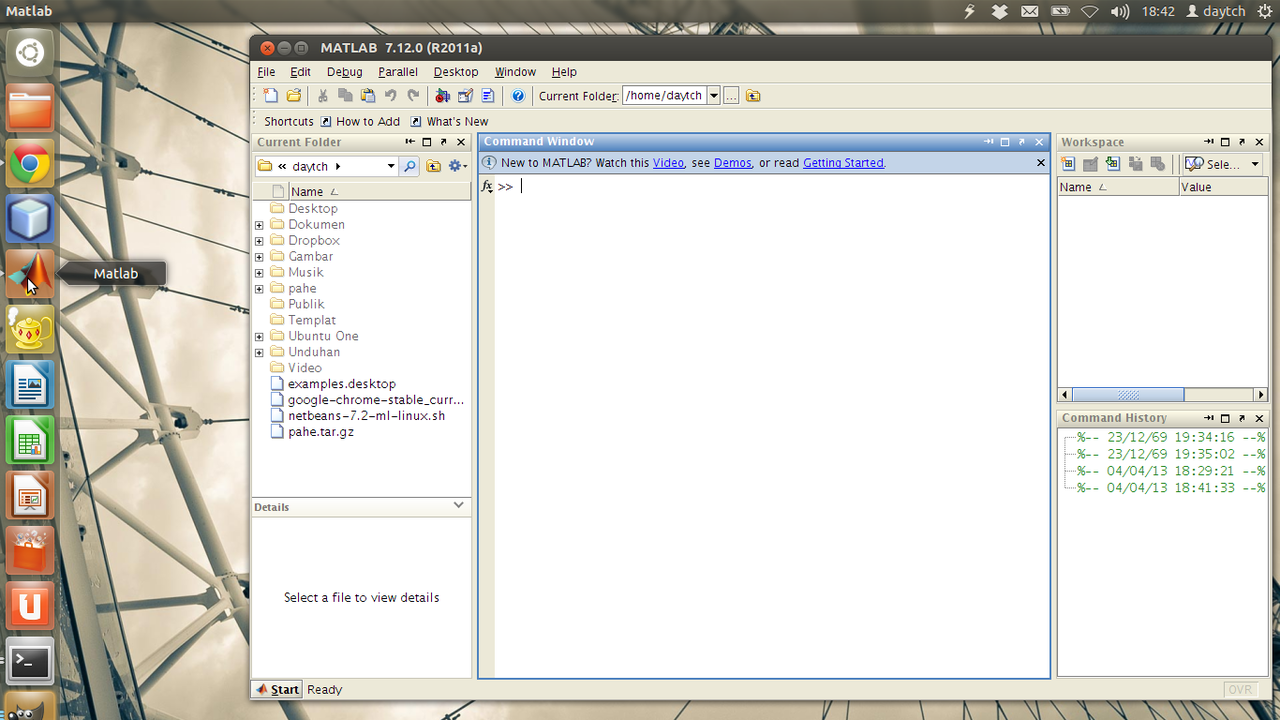This screenshot has height=720, width=1280.
Task: Click the search magnifier in Current Folder panel
Action: 410,166
